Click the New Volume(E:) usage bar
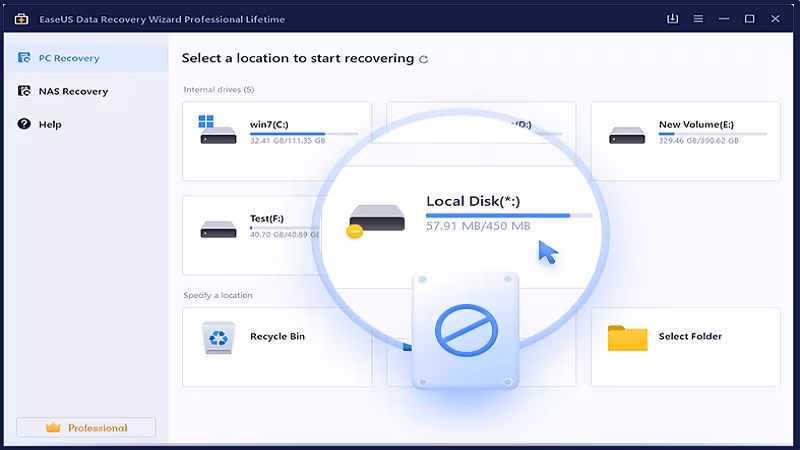 [713, 134]
